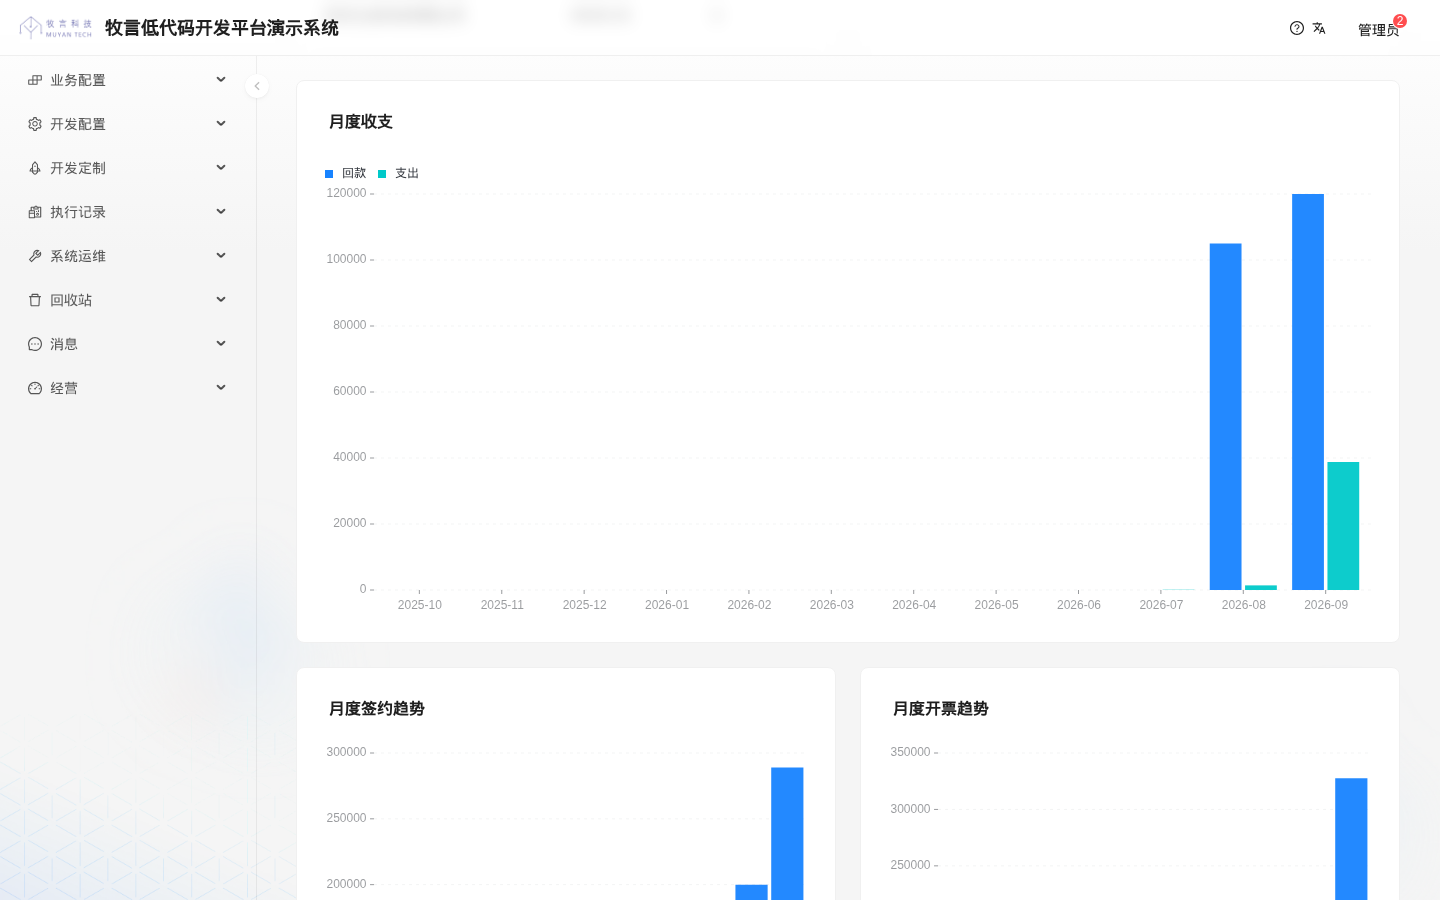Click the 350000 y-axis value
The image size is (1440, 900).
910,752
